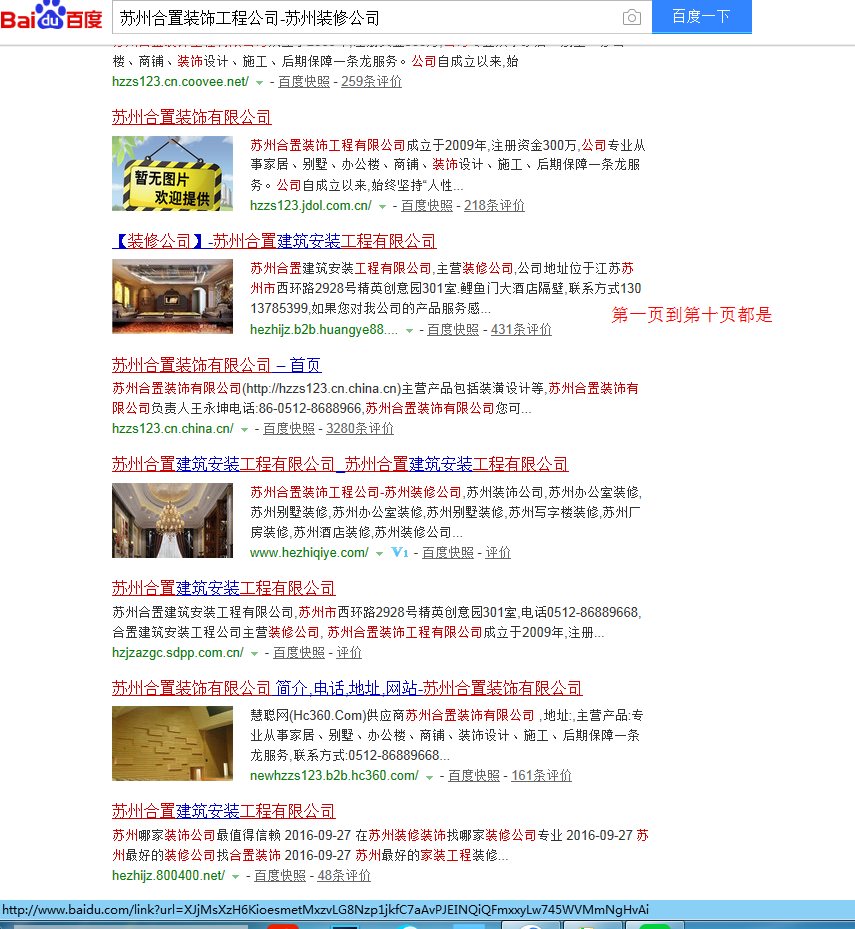Open 百度快照 for hzzs123.cn.china.cn
Image resolution: width=855 pixels, height=929 pixels.
pos(289,428)
